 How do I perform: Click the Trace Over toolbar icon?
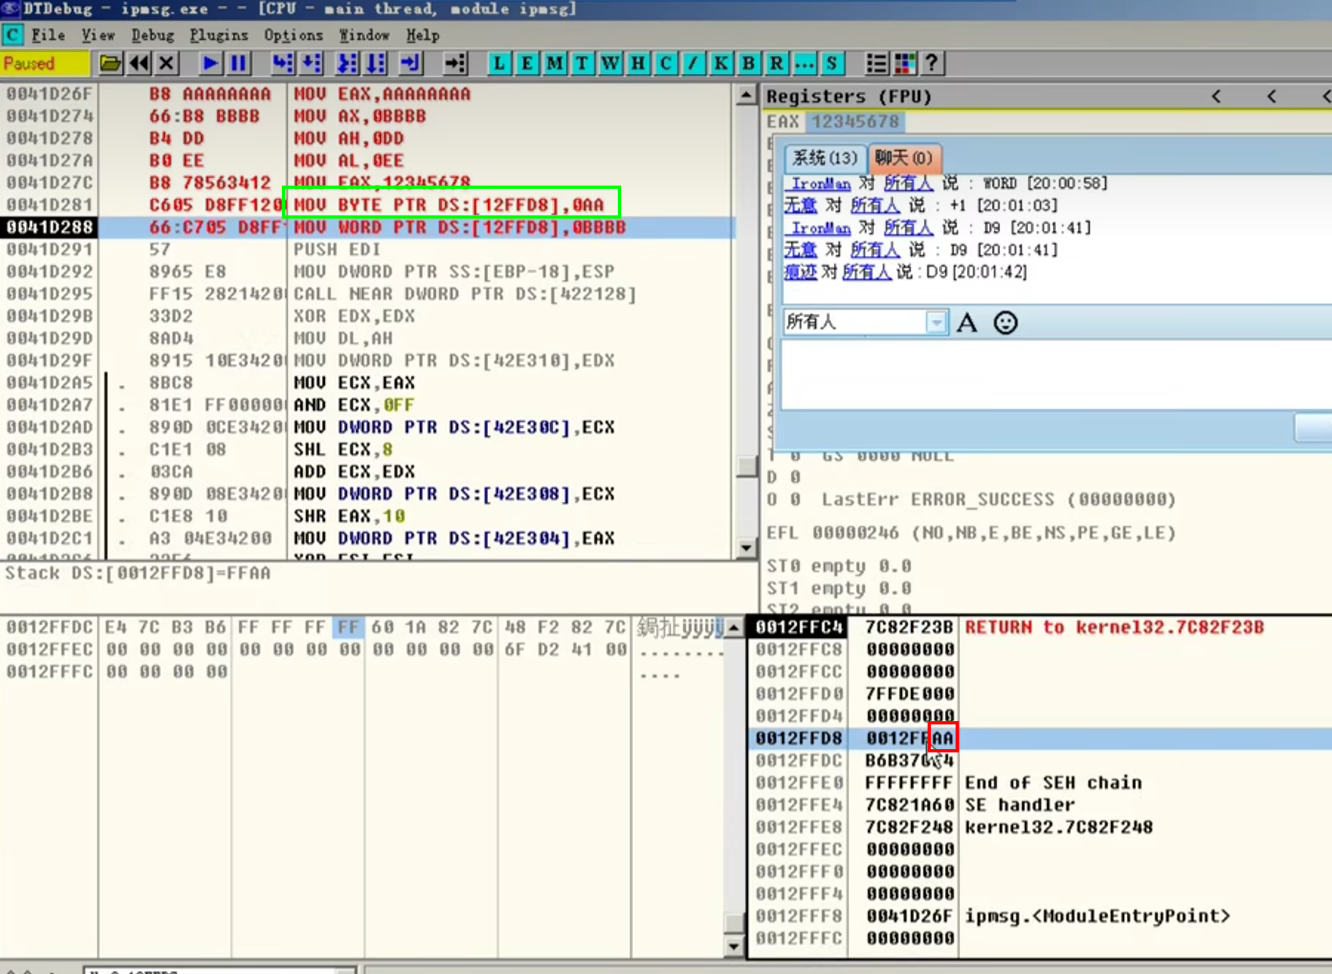pos(375,63)
